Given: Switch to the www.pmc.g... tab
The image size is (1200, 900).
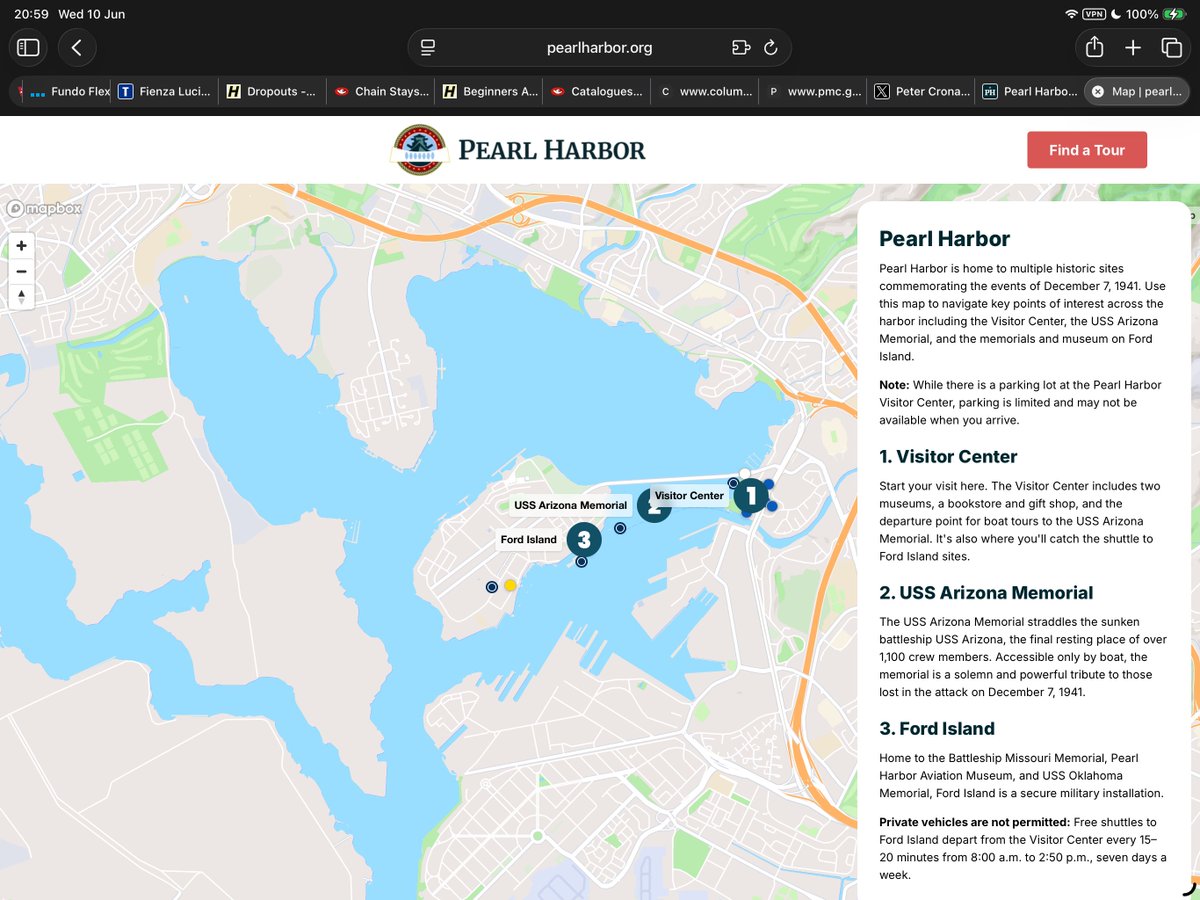Looking at the screenshot, I should 813,91.
